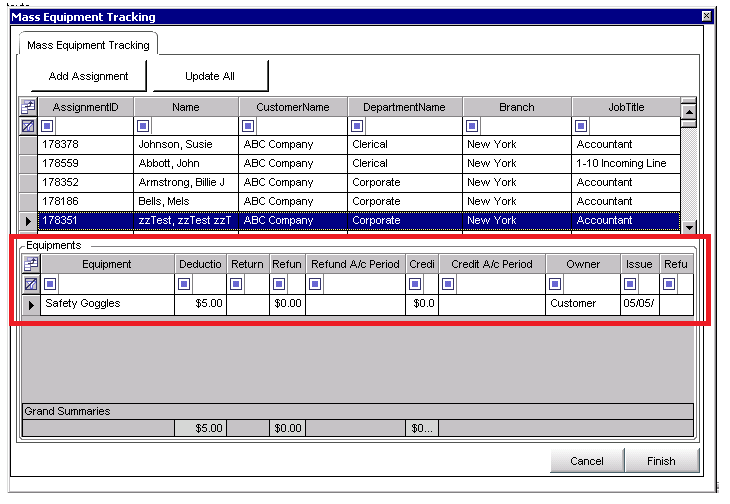The width and height of the screenshot is (730, 504).
Task: Sort by the Refund A/c Period column header
Action: click(x=355, y=264)
